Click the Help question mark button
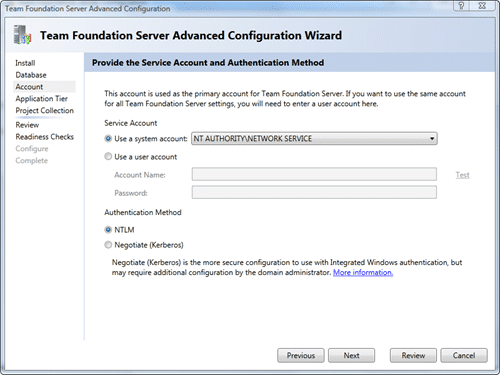Image resolution: width=500 pixels, height=375 pixels. tap(461, 6)
